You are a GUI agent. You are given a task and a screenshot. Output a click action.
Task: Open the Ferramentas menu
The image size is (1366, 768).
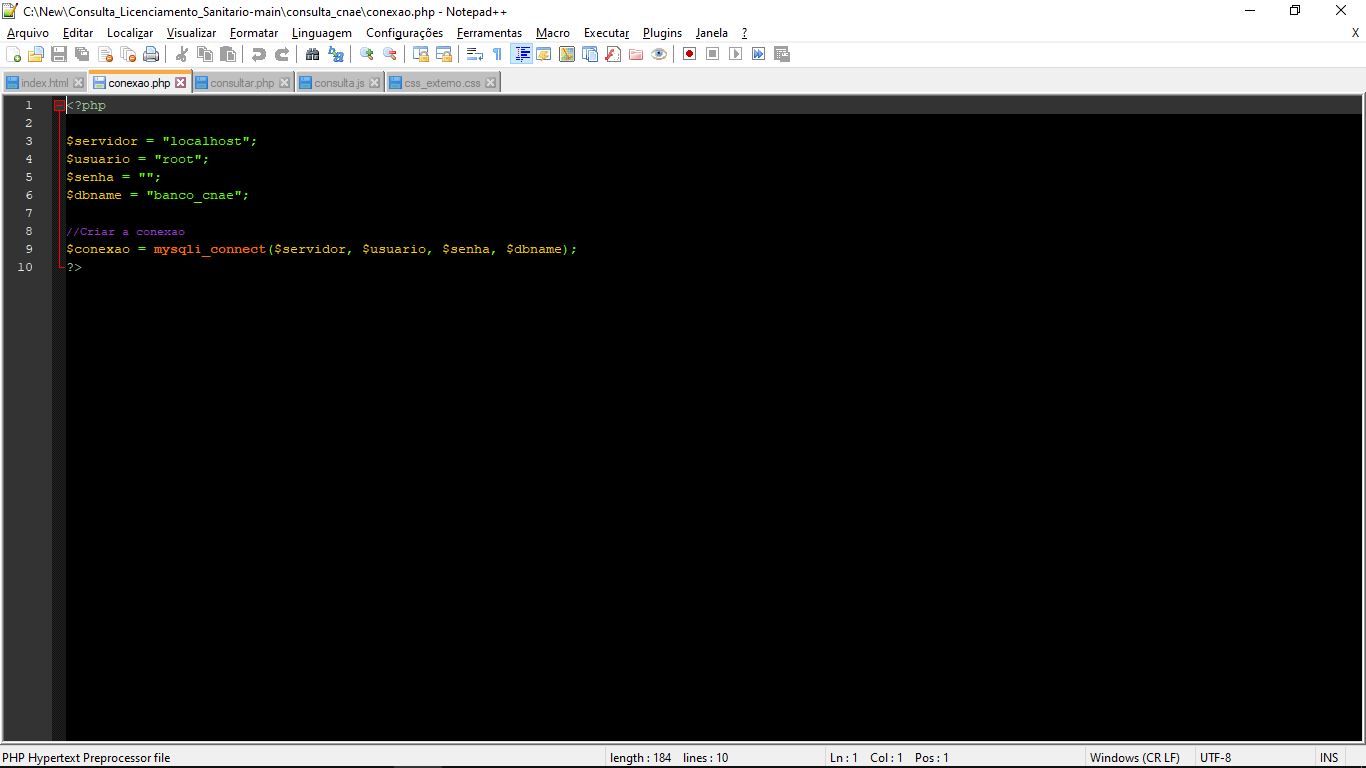(x=489, y=33)
